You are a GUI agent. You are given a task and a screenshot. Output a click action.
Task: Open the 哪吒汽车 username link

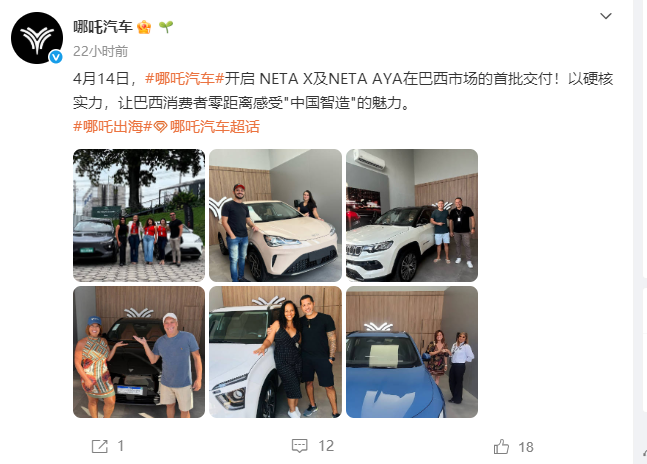pos(103,27)
